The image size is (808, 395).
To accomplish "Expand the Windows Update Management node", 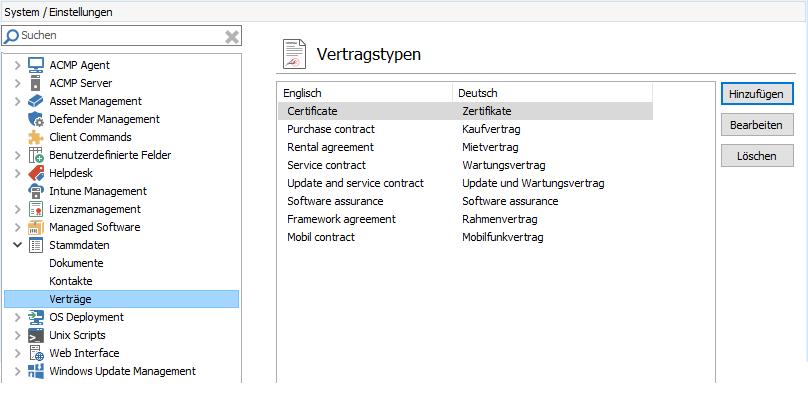I will point(17,372).
